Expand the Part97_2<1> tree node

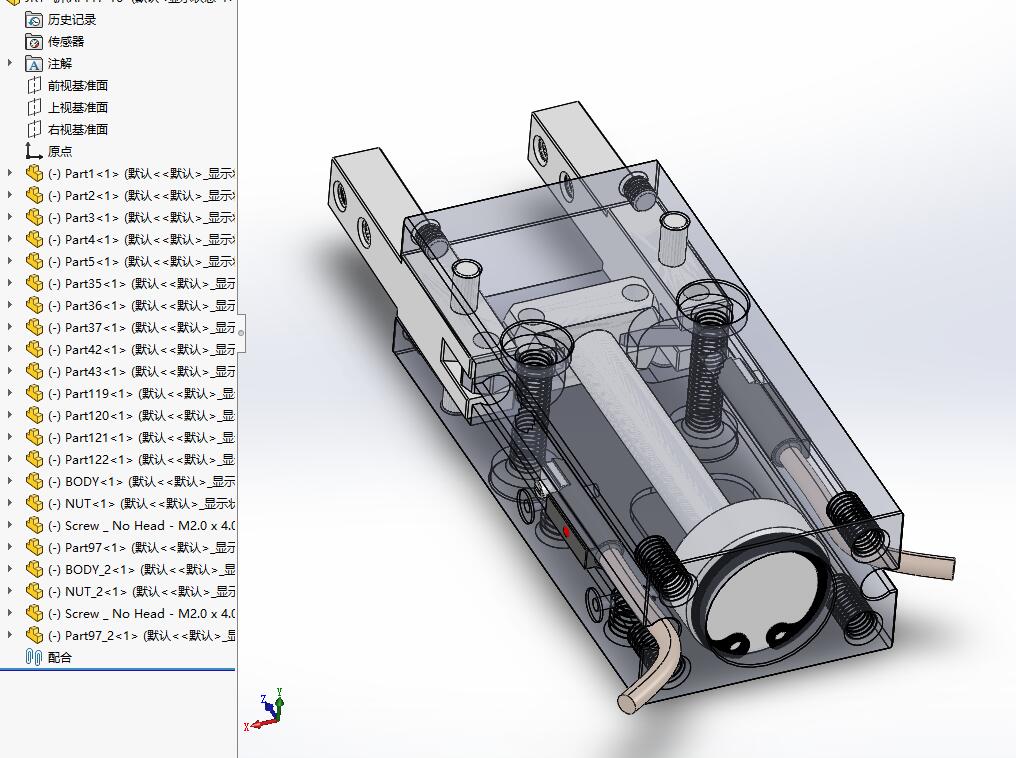coord(10,636)
